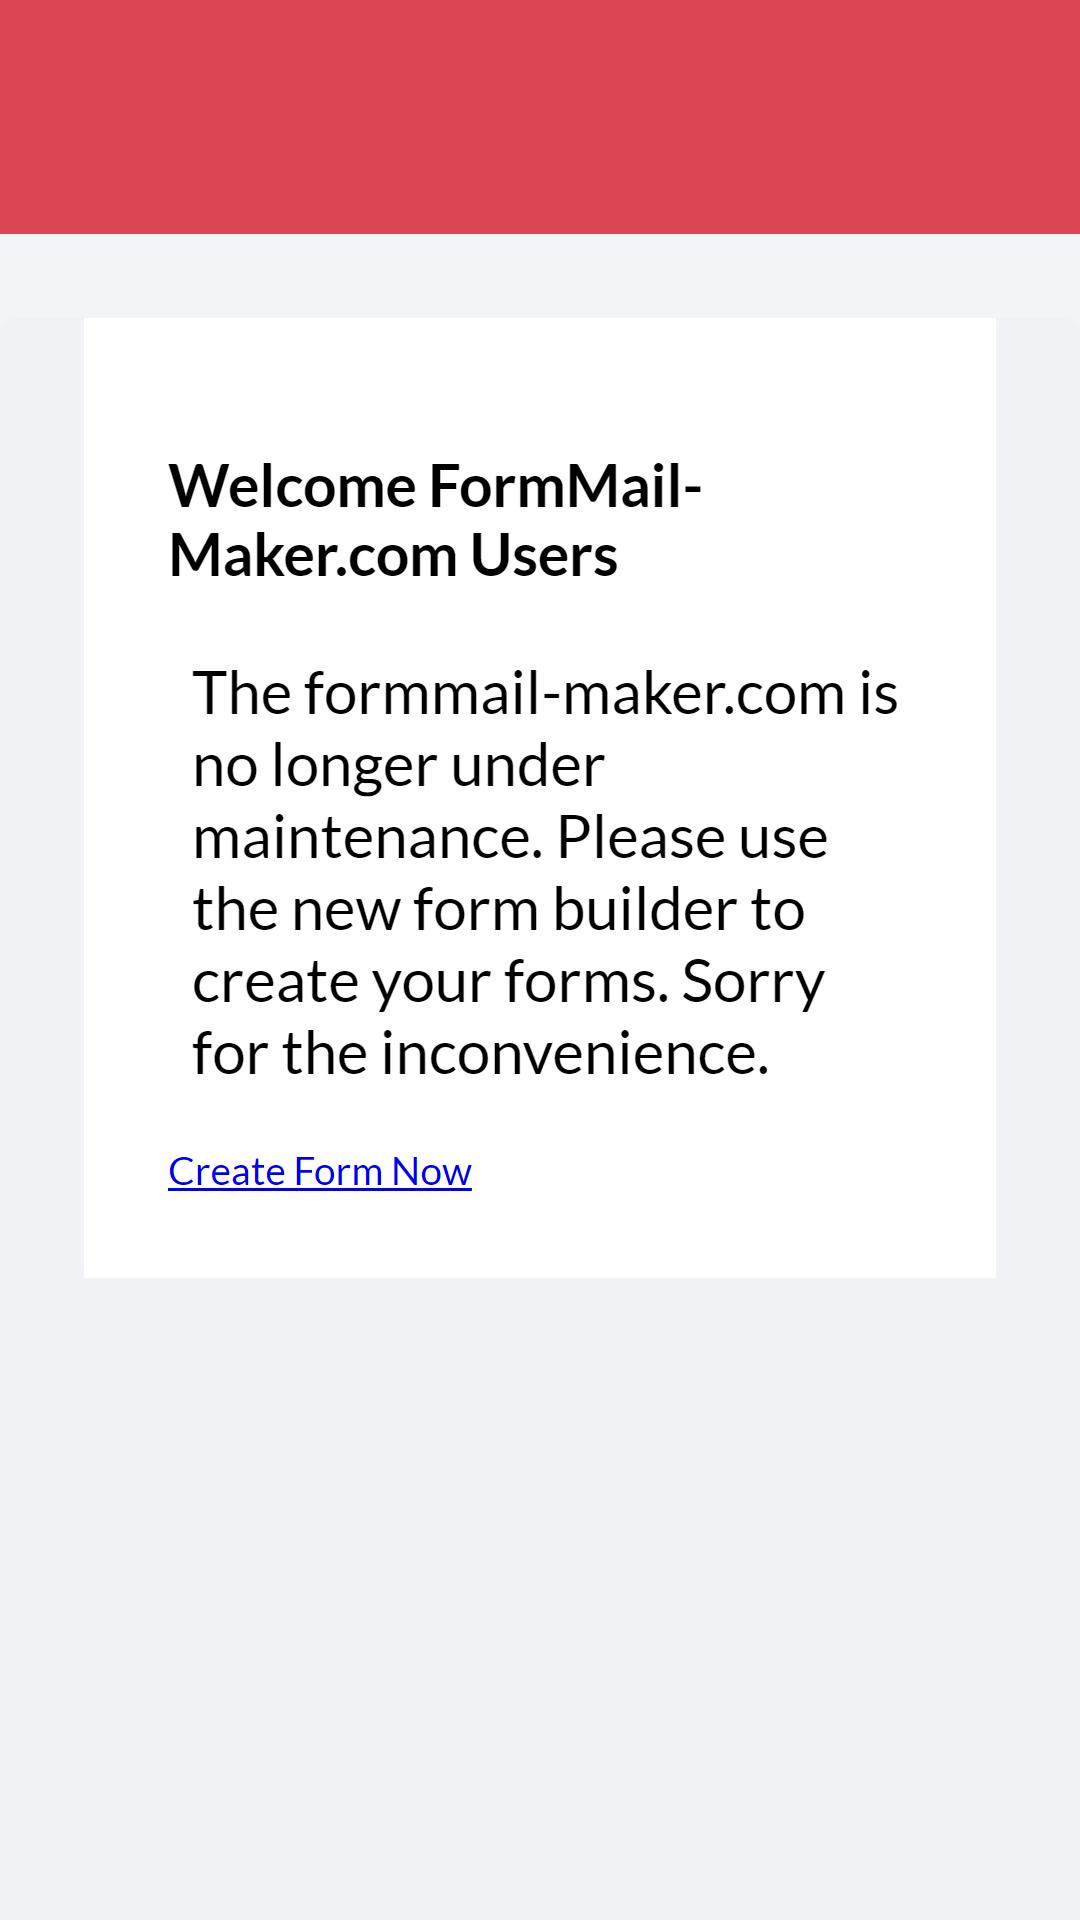The height and width of the screenshot is (1920, 1080).
Task: Click 'create your forms.' text
Action: click(430, 982)
